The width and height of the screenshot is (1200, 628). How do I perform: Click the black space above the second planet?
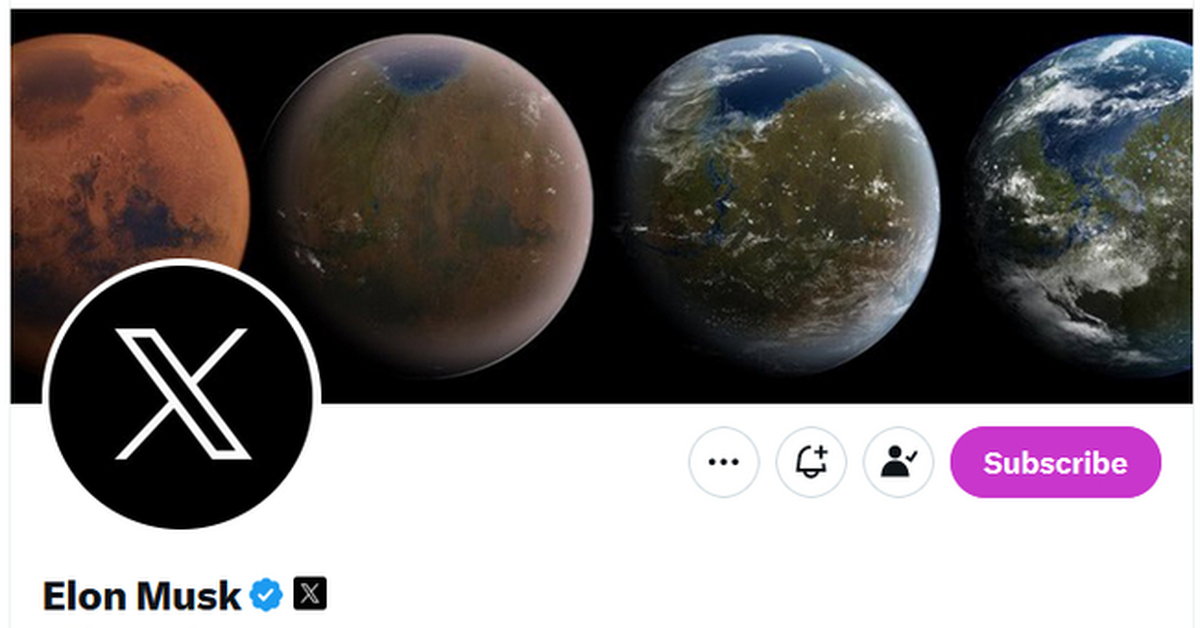(x=428, y=22)
